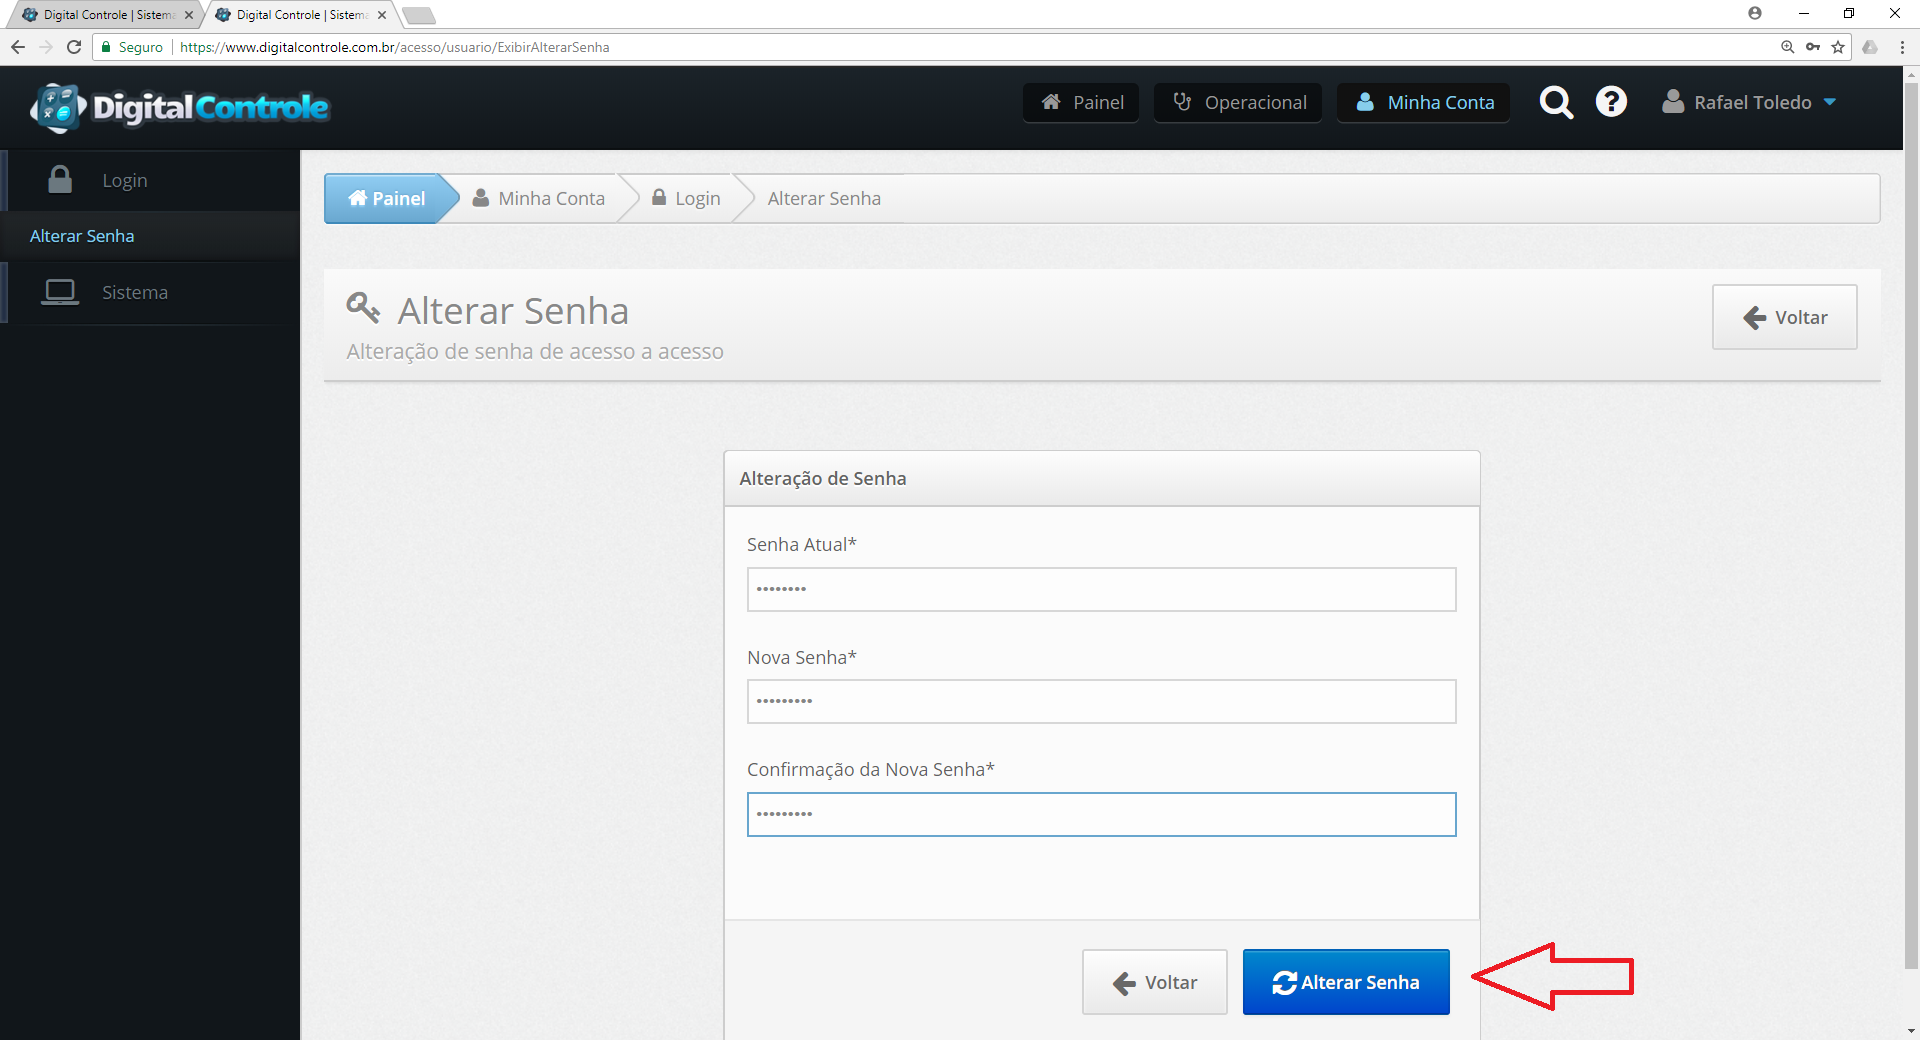The height and width of the screenshot is (1040, 1920).
Task: Click the Digital Controle logo
Action: (x=180, y=107)
